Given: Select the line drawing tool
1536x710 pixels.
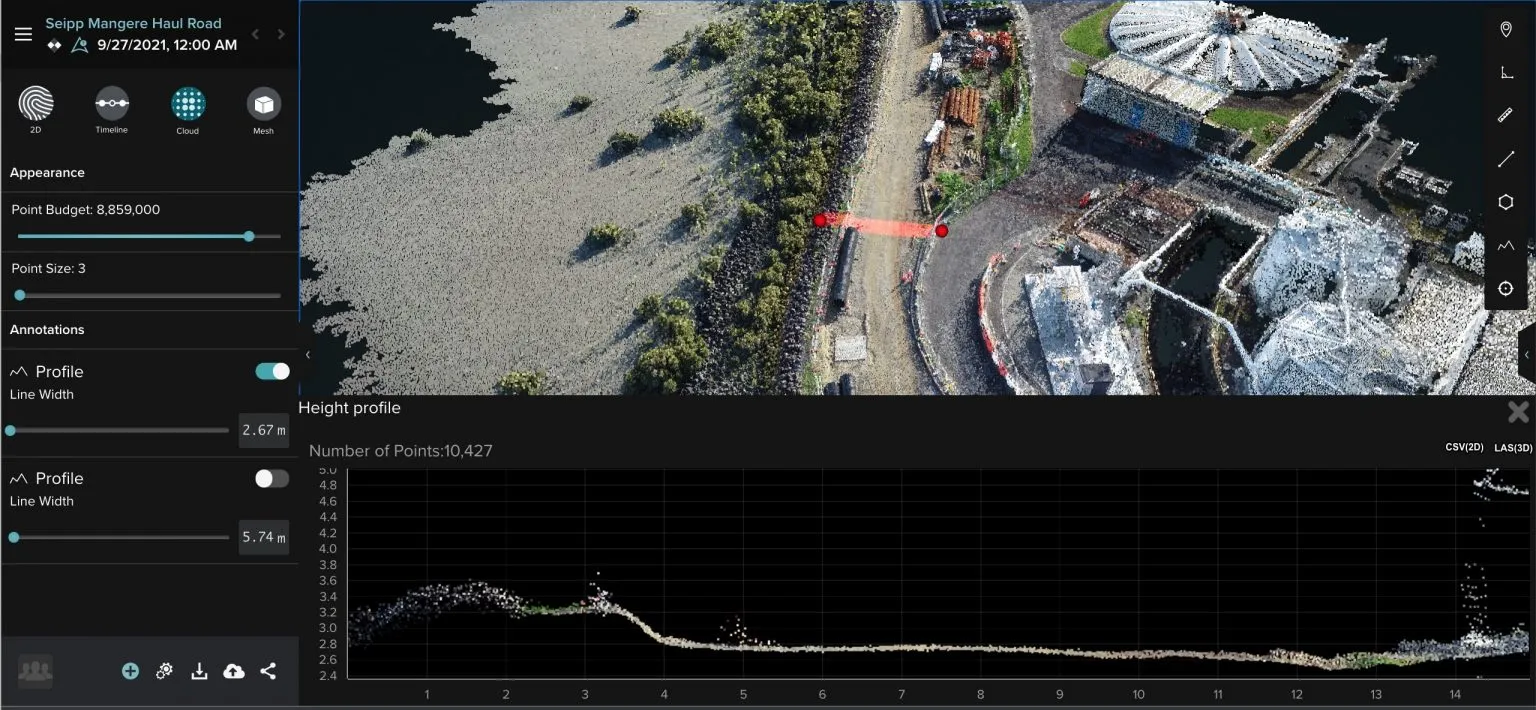Looking at the screenshot, I should (x=1506, y=159).
